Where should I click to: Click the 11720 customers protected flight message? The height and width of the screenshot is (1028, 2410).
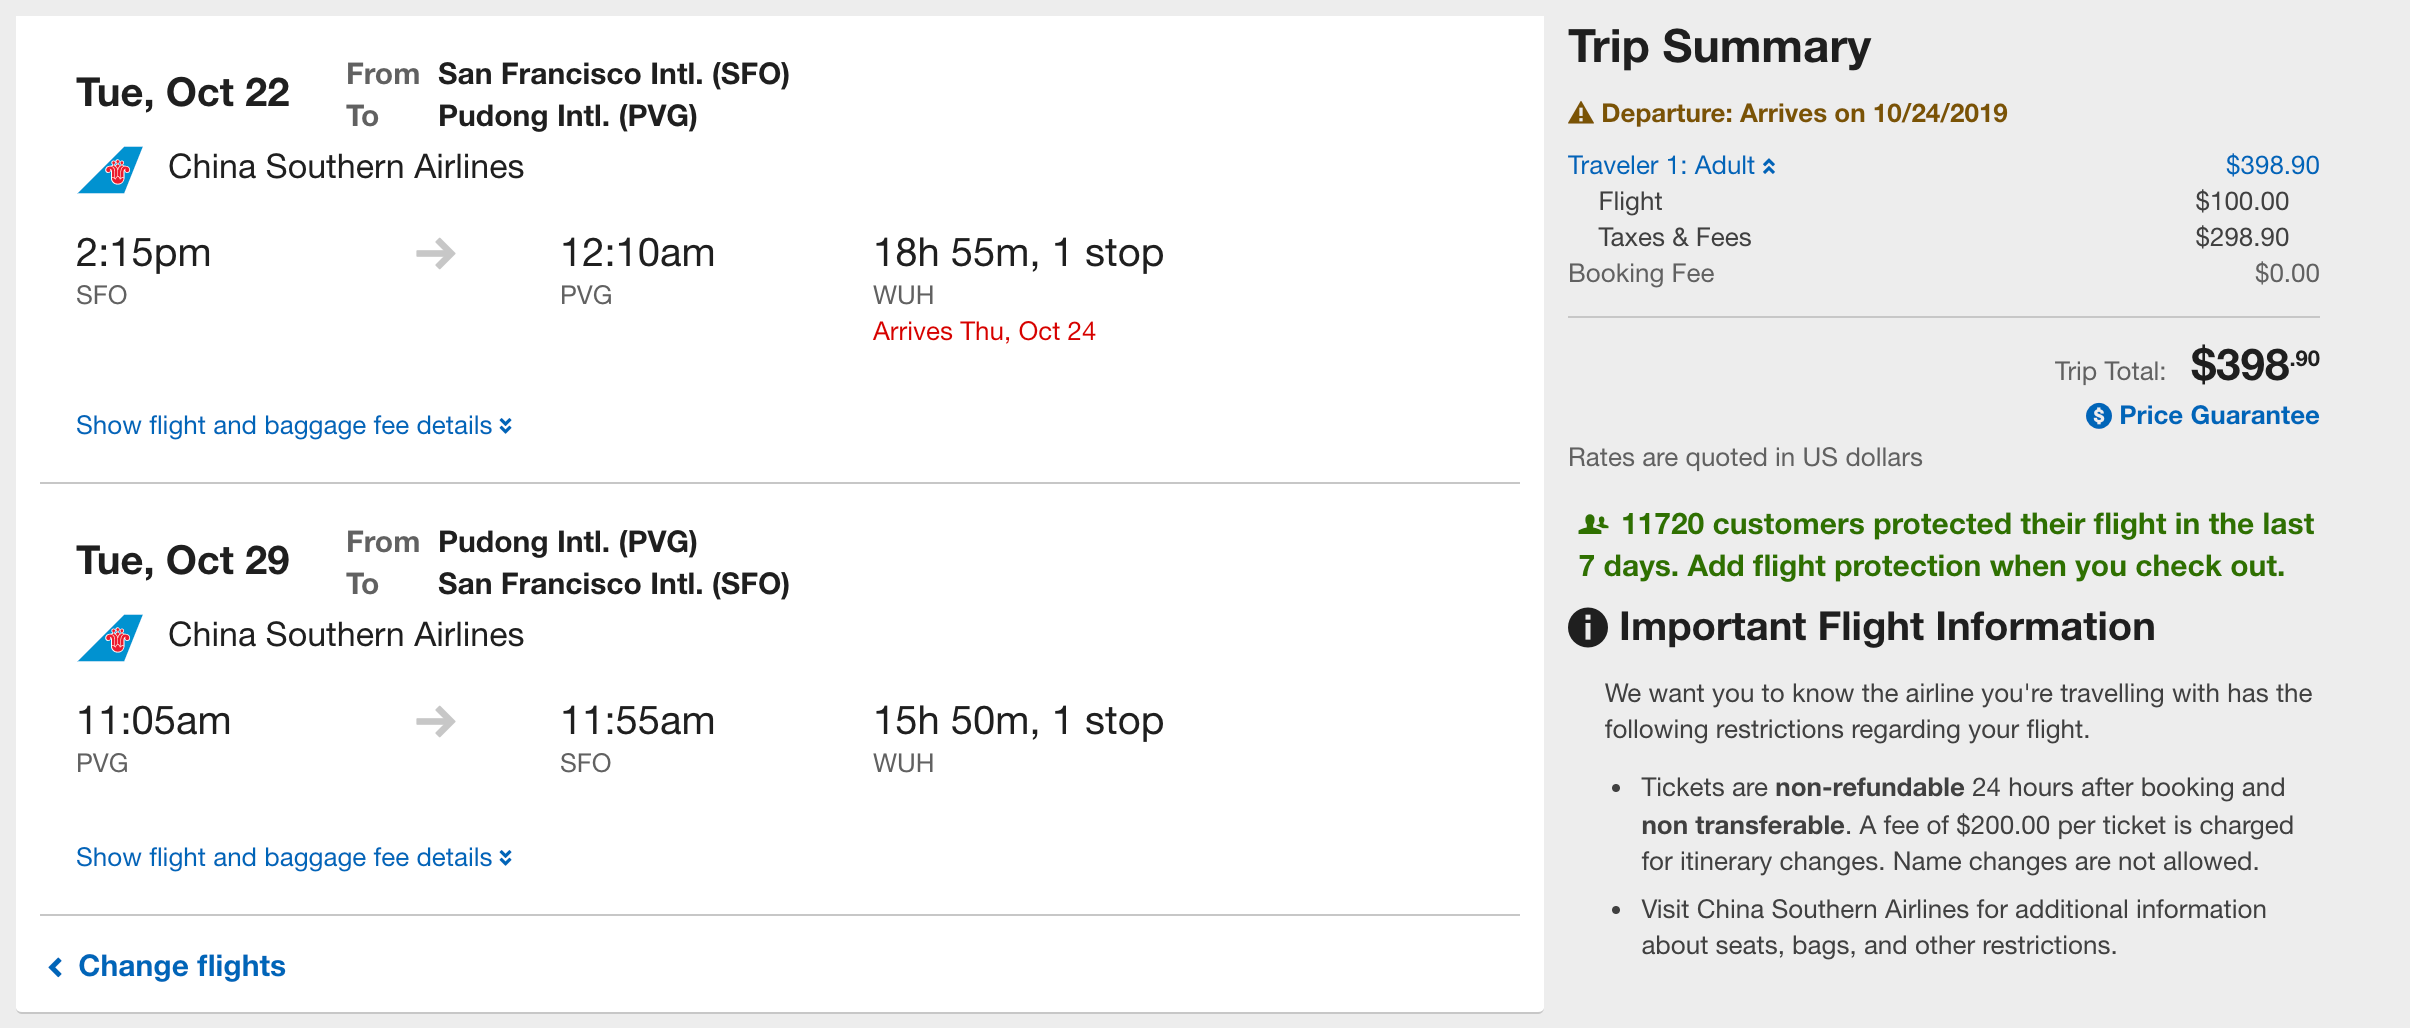click(x=1946, y=545)
